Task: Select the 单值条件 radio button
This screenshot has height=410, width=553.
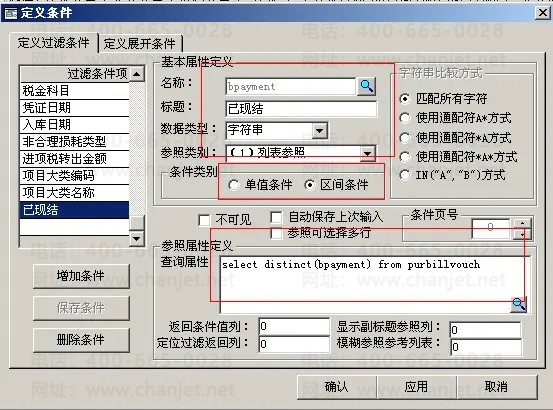Action: (233, 185)
